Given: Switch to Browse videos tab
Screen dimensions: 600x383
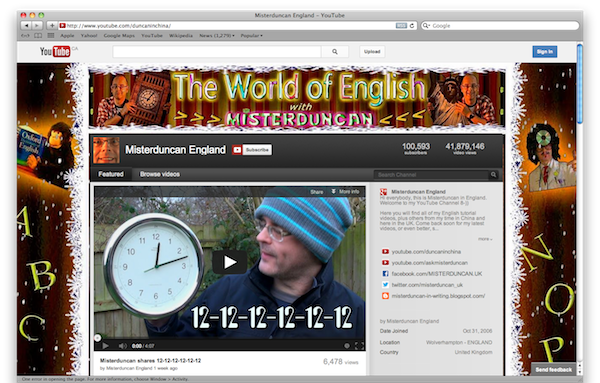Looking at the screenshot, I should pyautogui.click(x=160, y=174).
